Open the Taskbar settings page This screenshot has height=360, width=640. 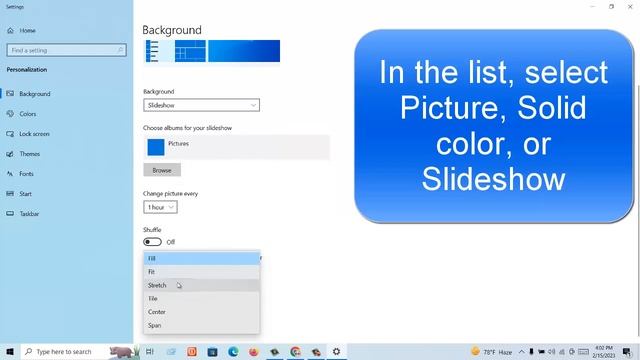[x=23, y=213]
